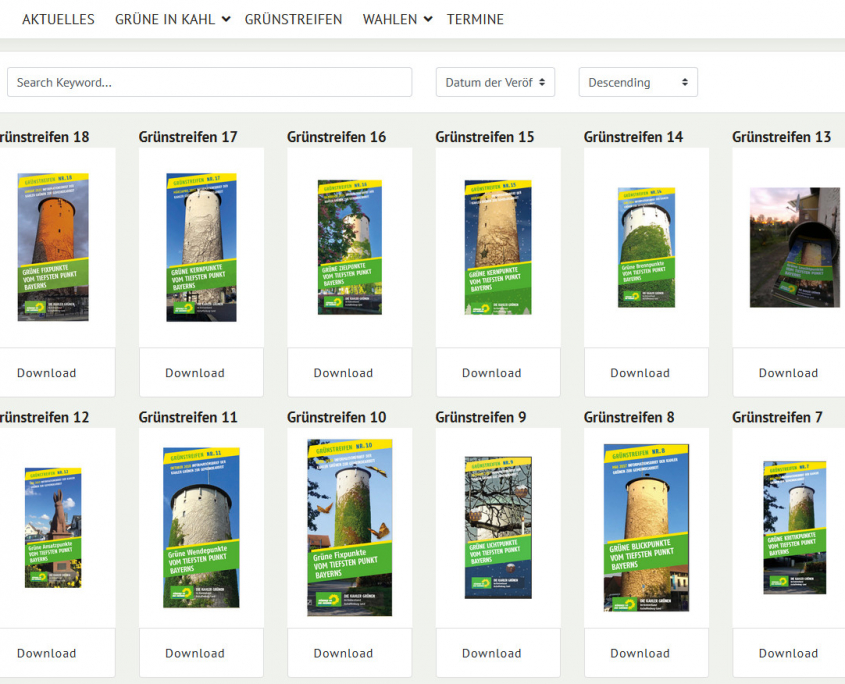Viewport: 845px width, 684px height.
Task: Open the Datum der Veröffentlichung sort dropdown
Action: [x=495, y=82]
